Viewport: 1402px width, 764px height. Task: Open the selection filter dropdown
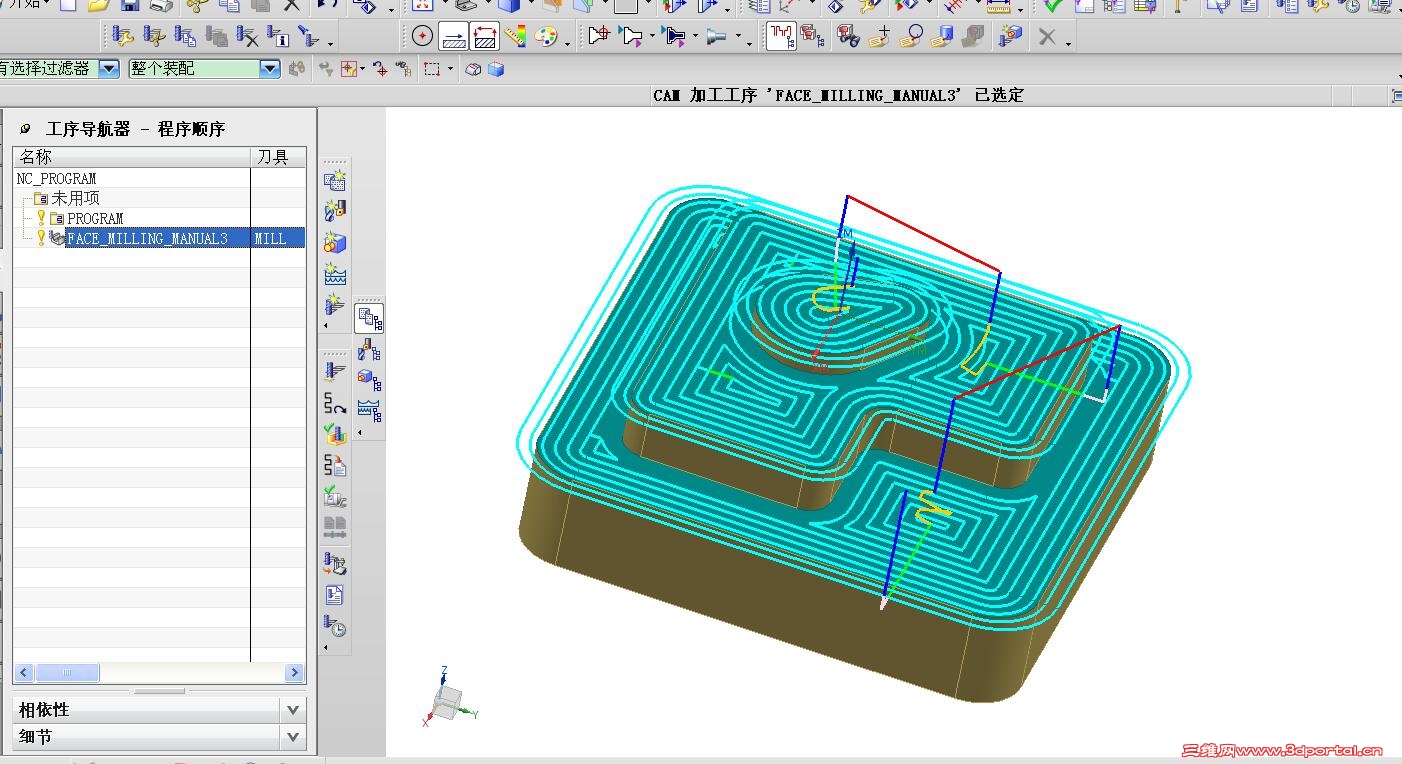pos(109,69)
